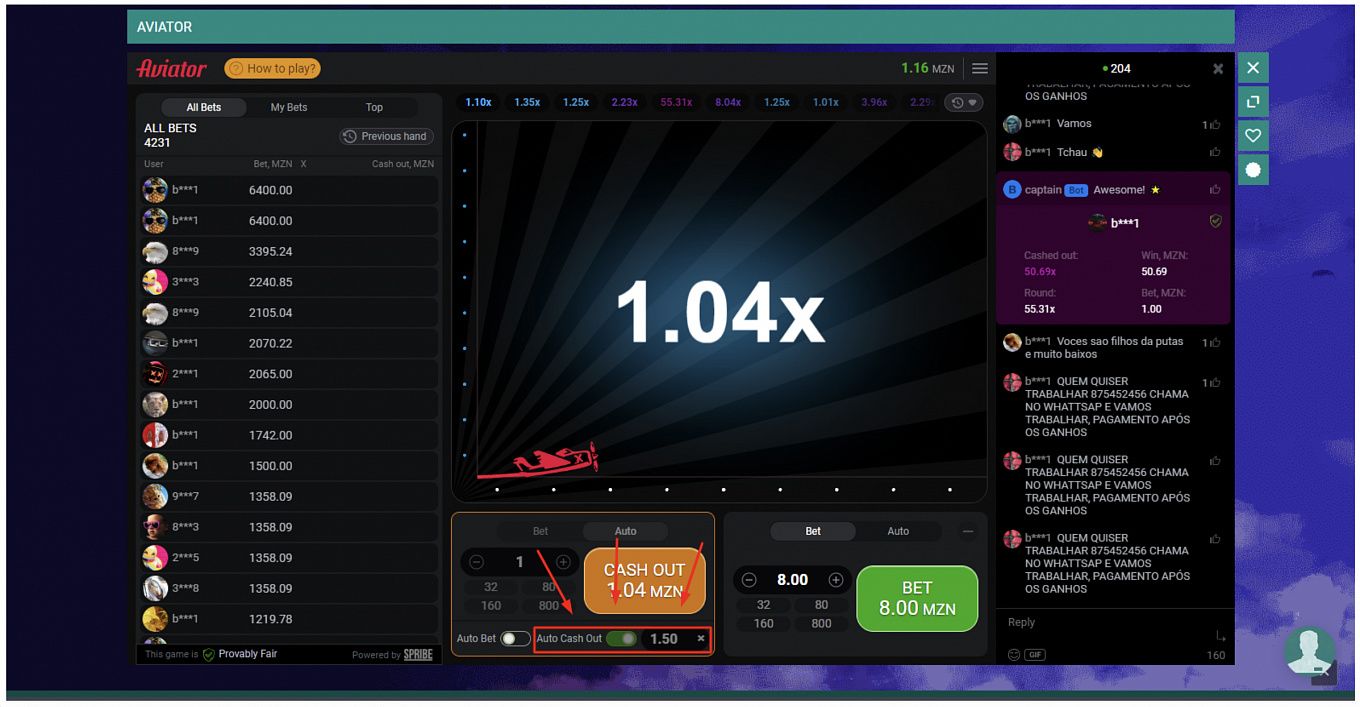
Task: Select Auto tab in right bet panel
Action: tap(898, 532)
